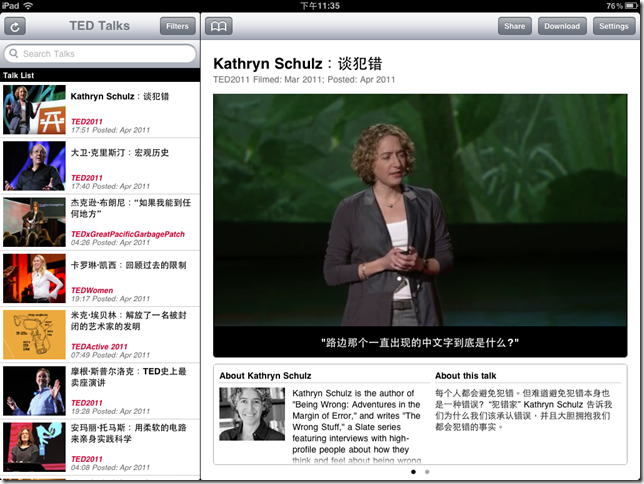Click the Talk List header

100,75
